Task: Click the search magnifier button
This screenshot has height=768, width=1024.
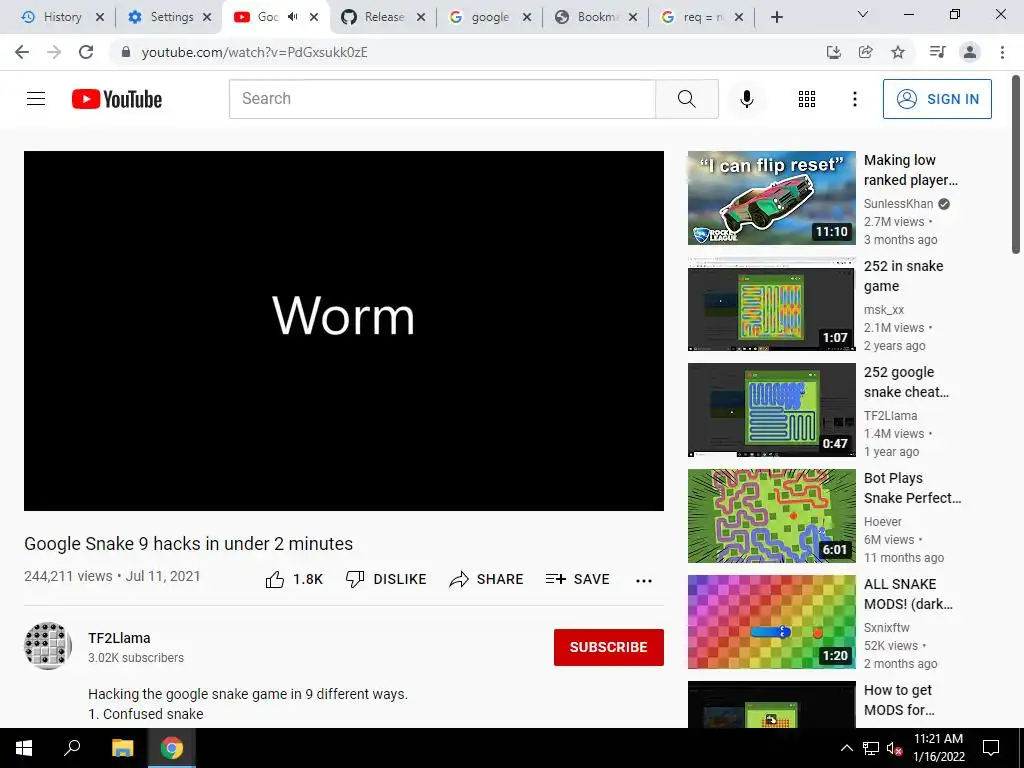Action: [x=686, y=99]
